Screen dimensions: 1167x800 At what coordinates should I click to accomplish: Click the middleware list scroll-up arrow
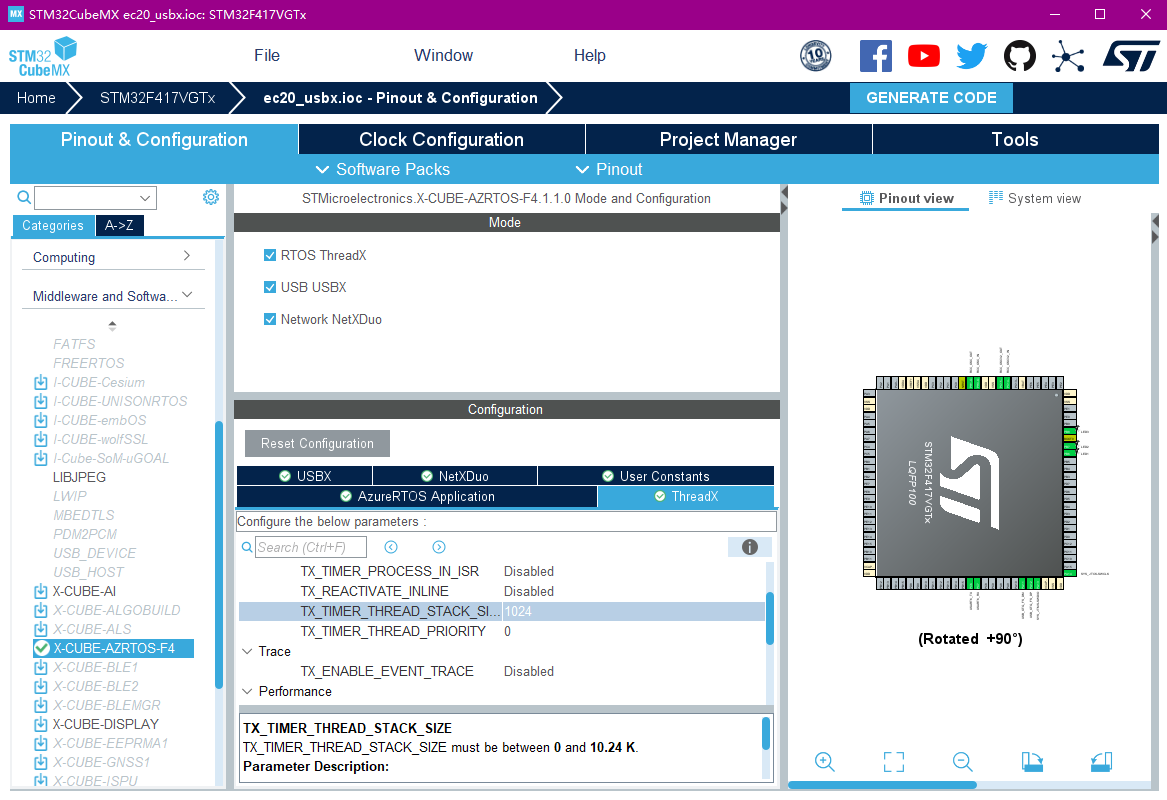click(x=112, y=325)
